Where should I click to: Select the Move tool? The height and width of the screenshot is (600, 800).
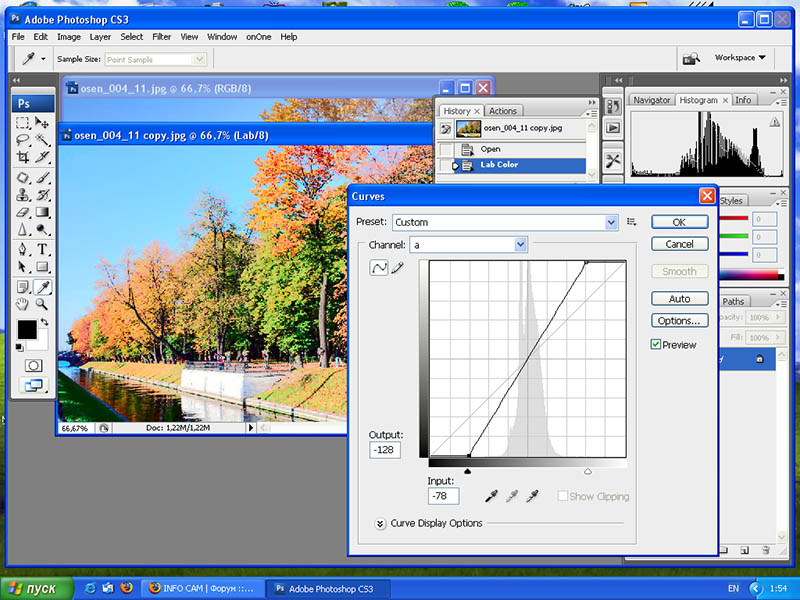tap(42, 122)
